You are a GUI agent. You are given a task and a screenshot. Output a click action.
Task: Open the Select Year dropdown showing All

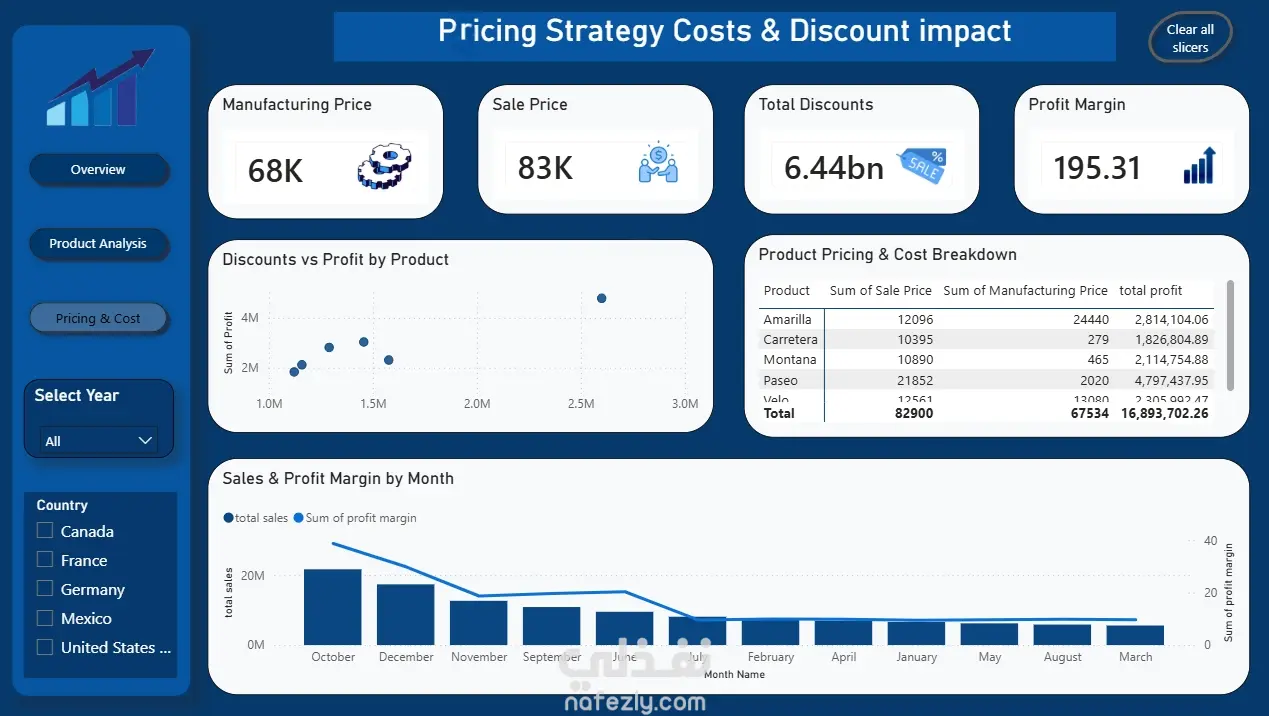pyautogui.click(x=99, y=440)
